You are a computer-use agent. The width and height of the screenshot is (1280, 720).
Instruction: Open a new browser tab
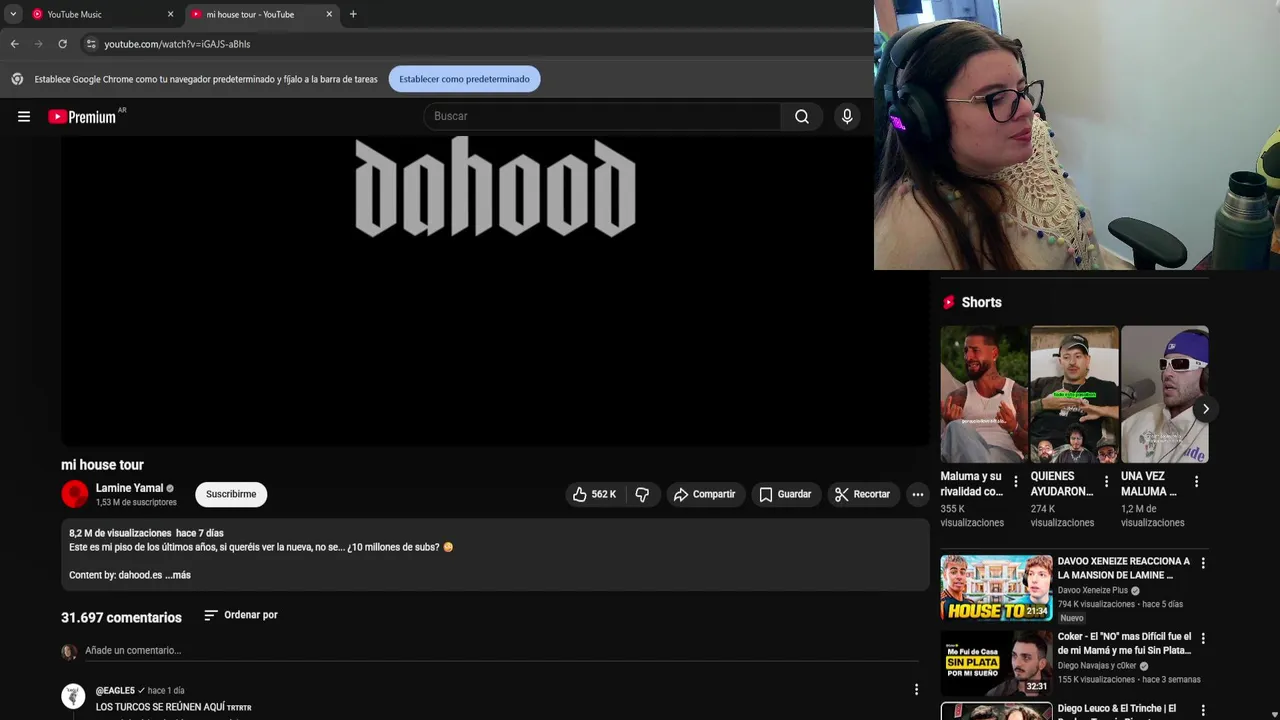coord(353,15)
